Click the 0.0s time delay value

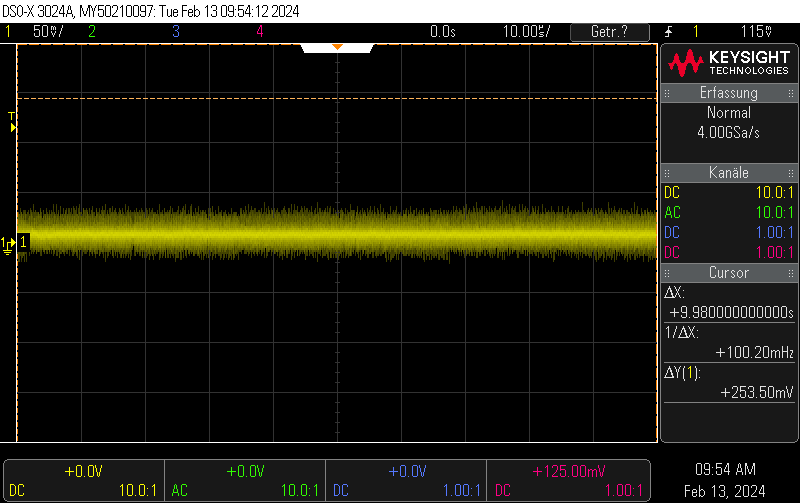pyautogui.click(x=442, y=32)
